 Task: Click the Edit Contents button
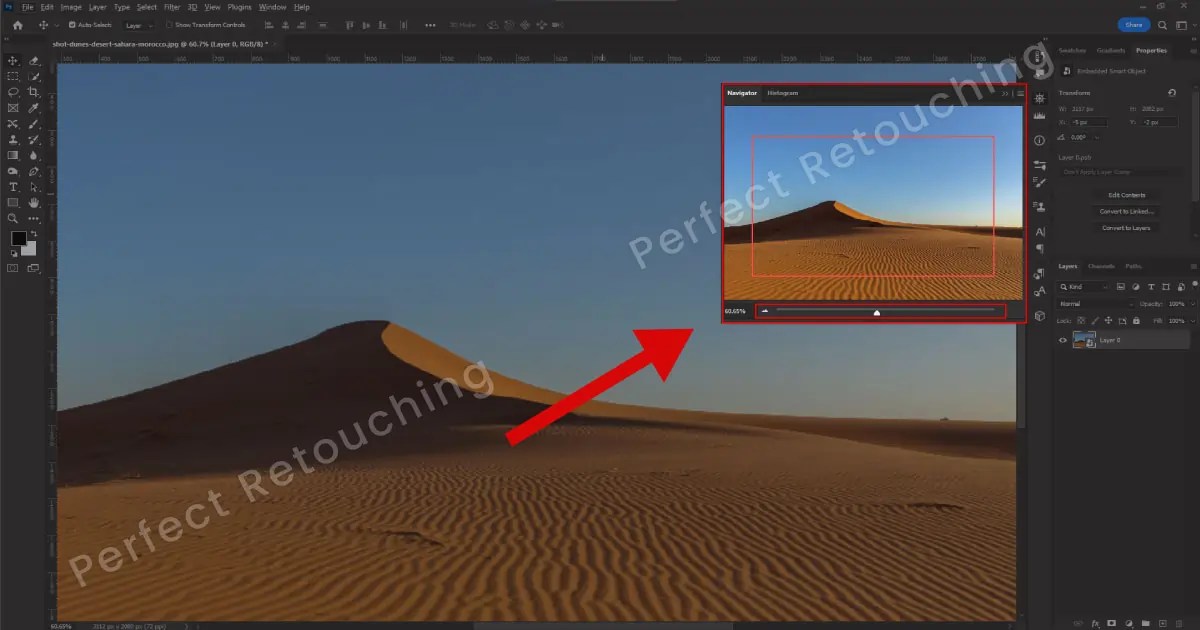click(x=1126, y=194)
